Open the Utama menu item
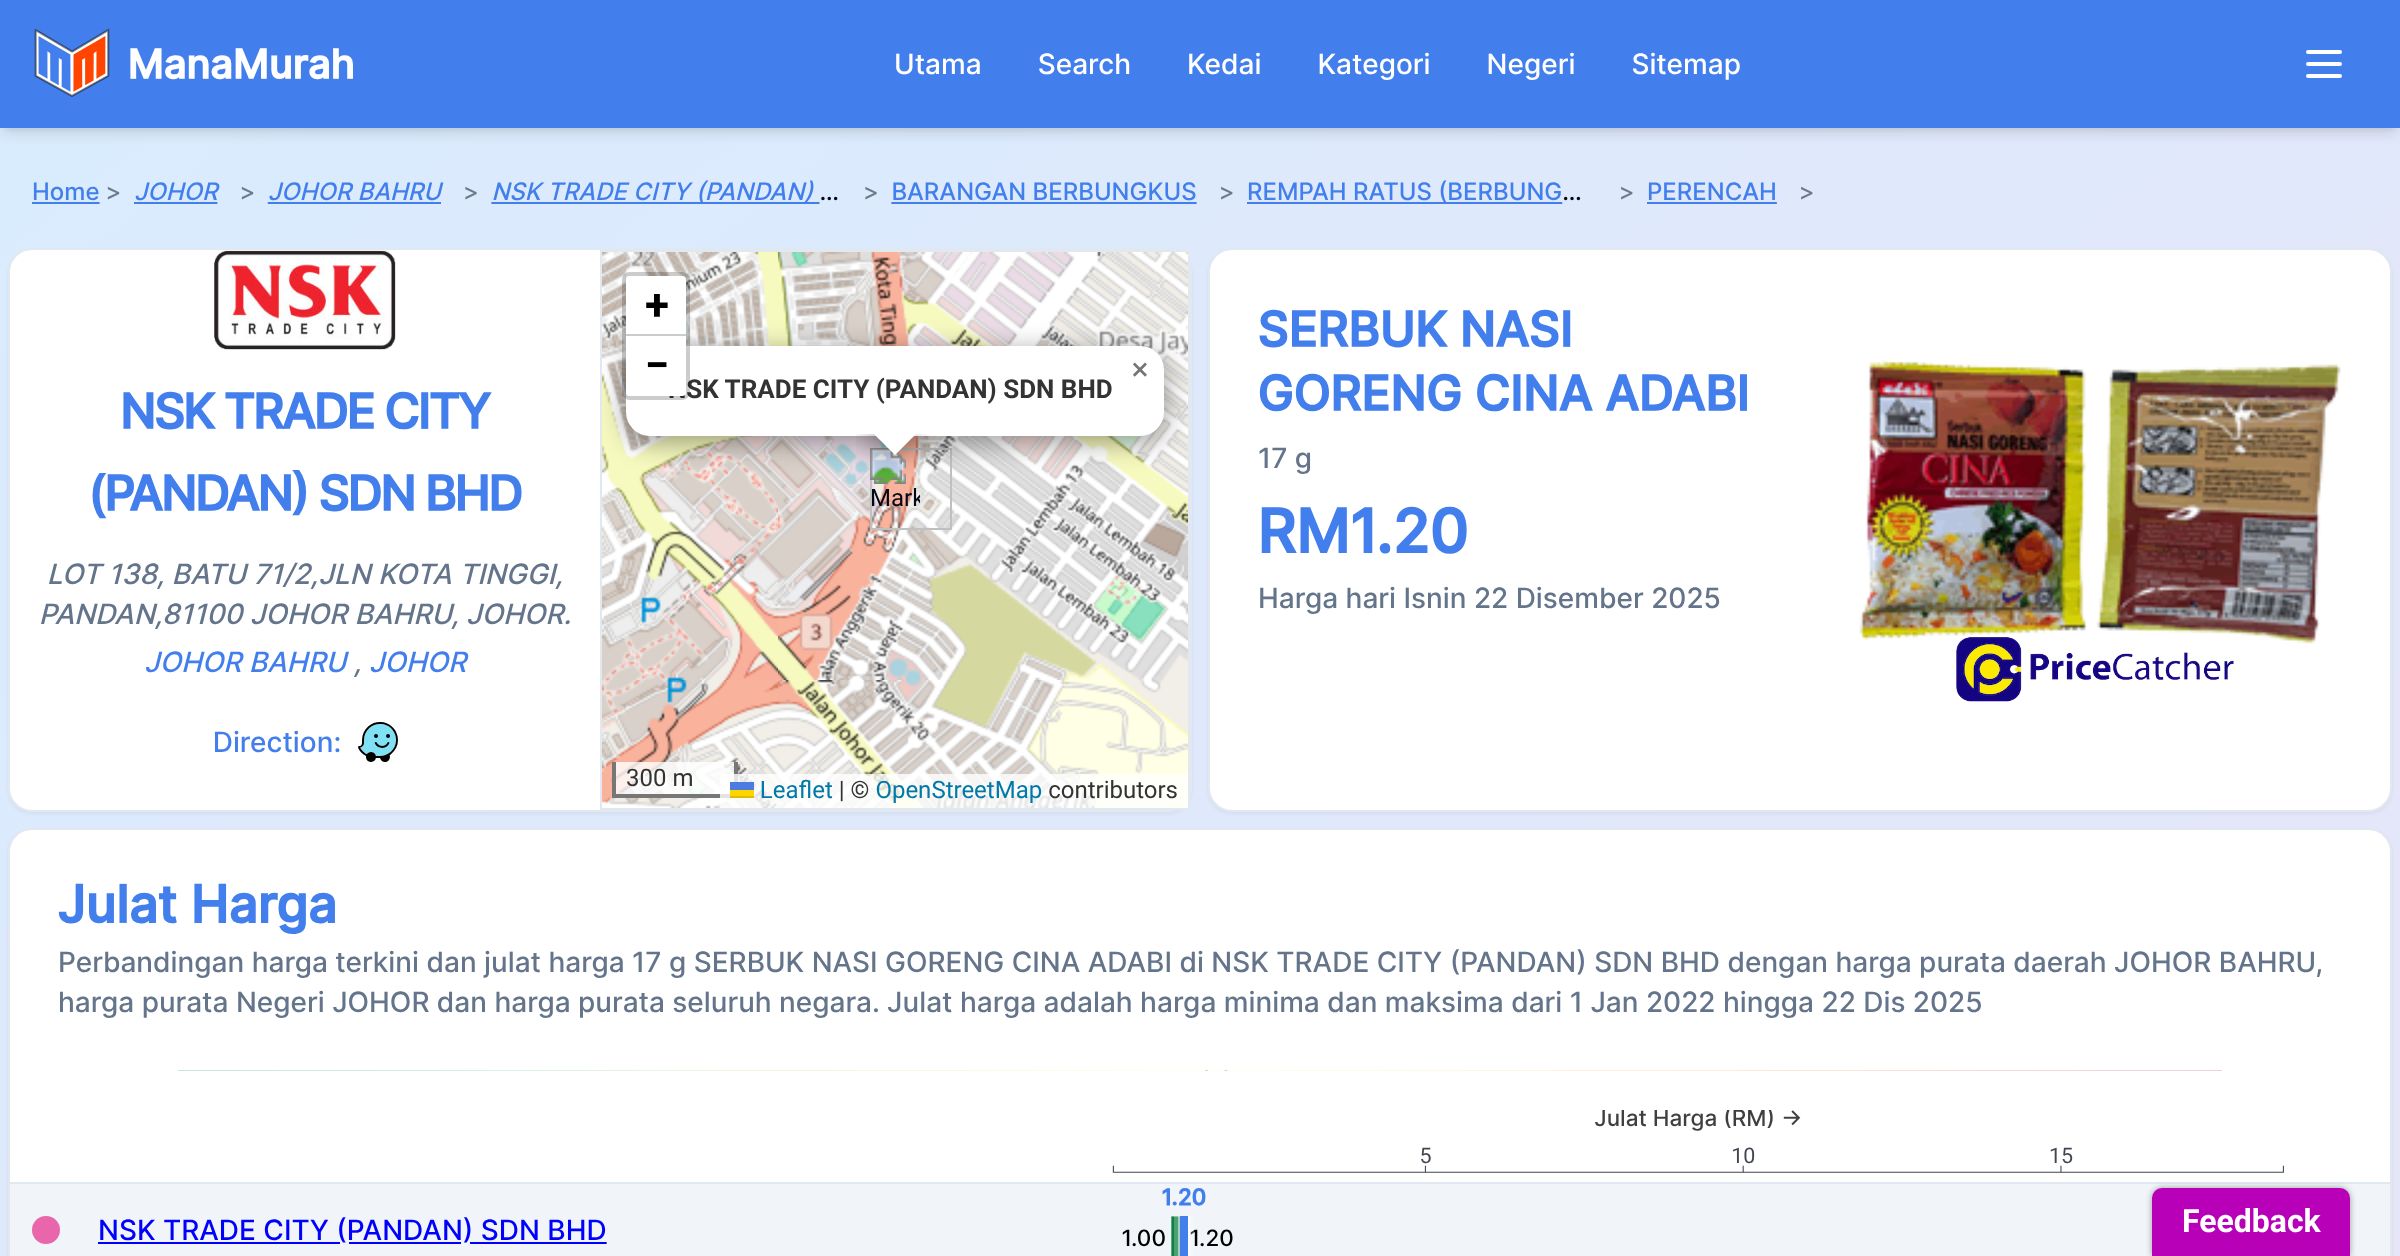The width and height of the screenshot is (2400, 1256). pyautogui.click(x=937, y=64)
